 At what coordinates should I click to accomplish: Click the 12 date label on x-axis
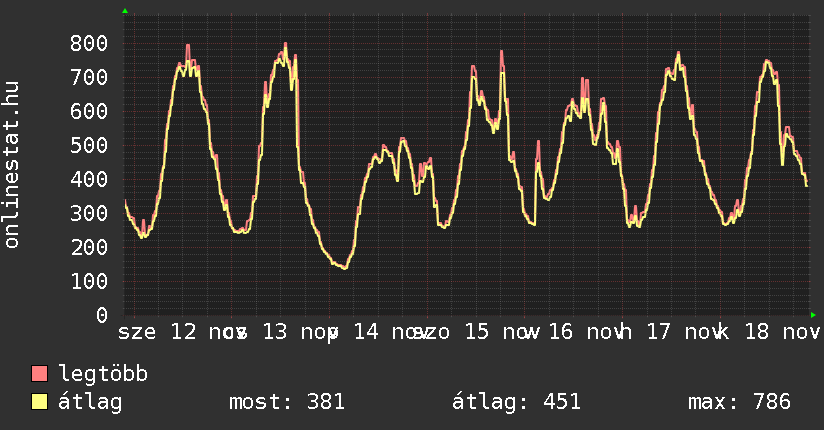184,331
